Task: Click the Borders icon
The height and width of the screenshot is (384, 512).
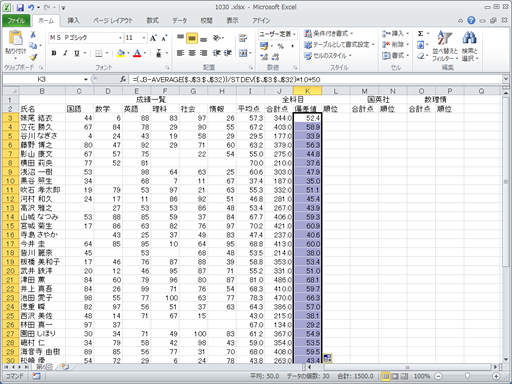Action: [x=99, y=53]
